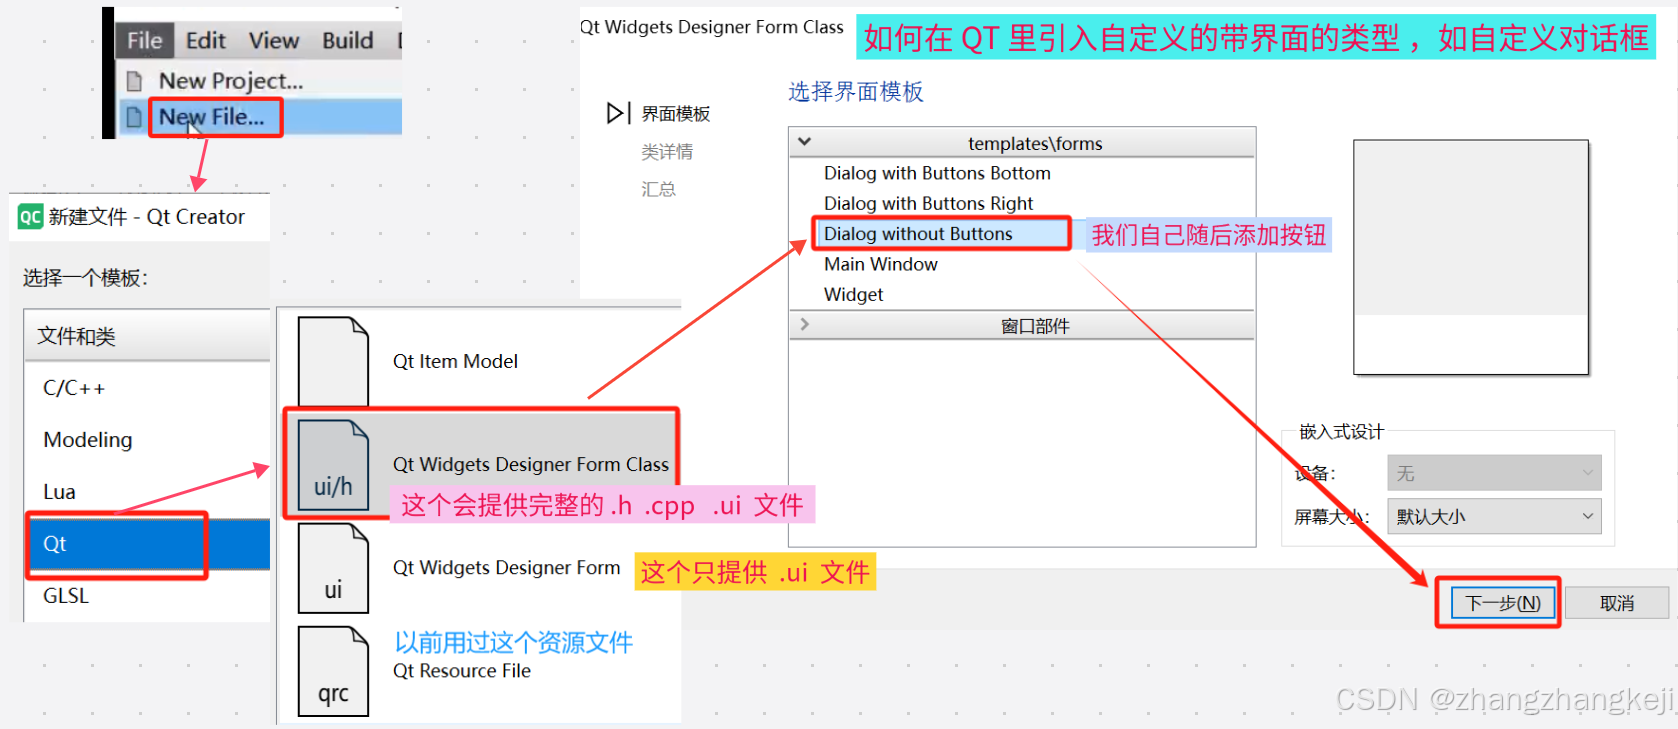This screenshot has width=1678, height=729.
Task: Open the 设备 dropdown
Action: point(1494,473)
